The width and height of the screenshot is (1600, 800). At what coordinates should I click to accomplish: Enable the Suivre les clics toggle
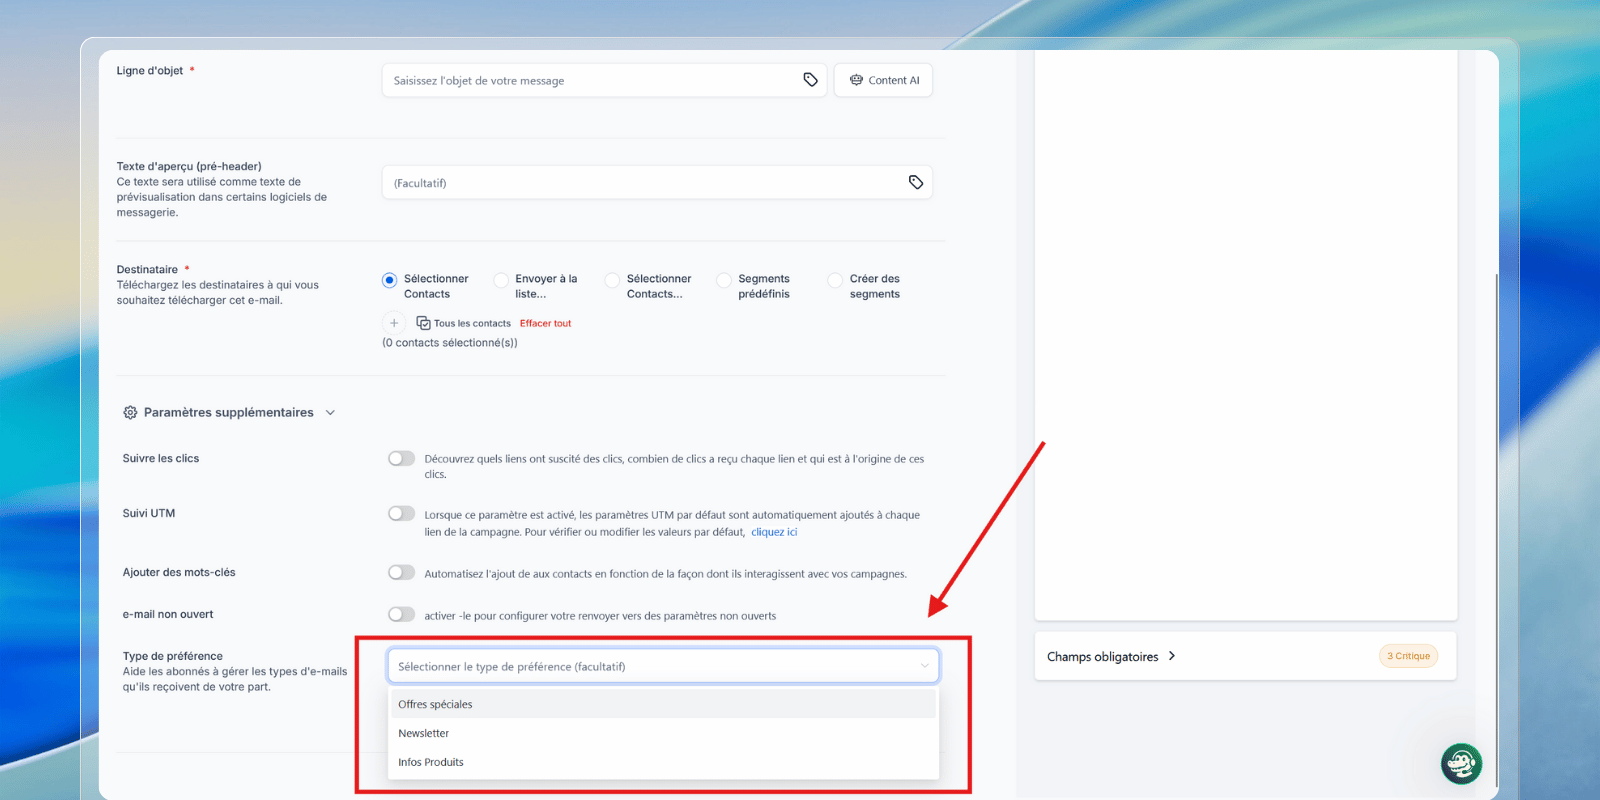[401, 458]
